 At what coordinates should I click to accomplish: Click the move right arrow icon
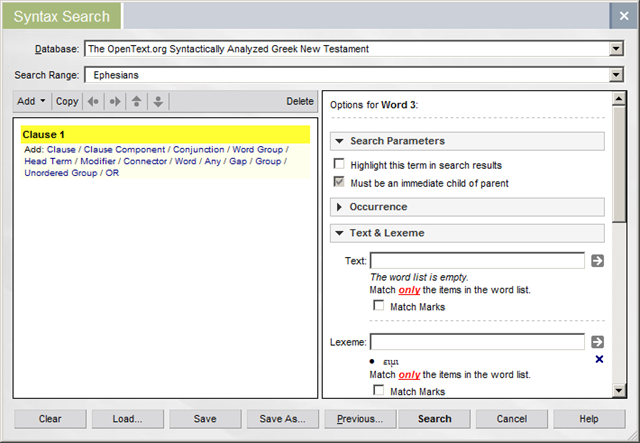coord(115,101)
